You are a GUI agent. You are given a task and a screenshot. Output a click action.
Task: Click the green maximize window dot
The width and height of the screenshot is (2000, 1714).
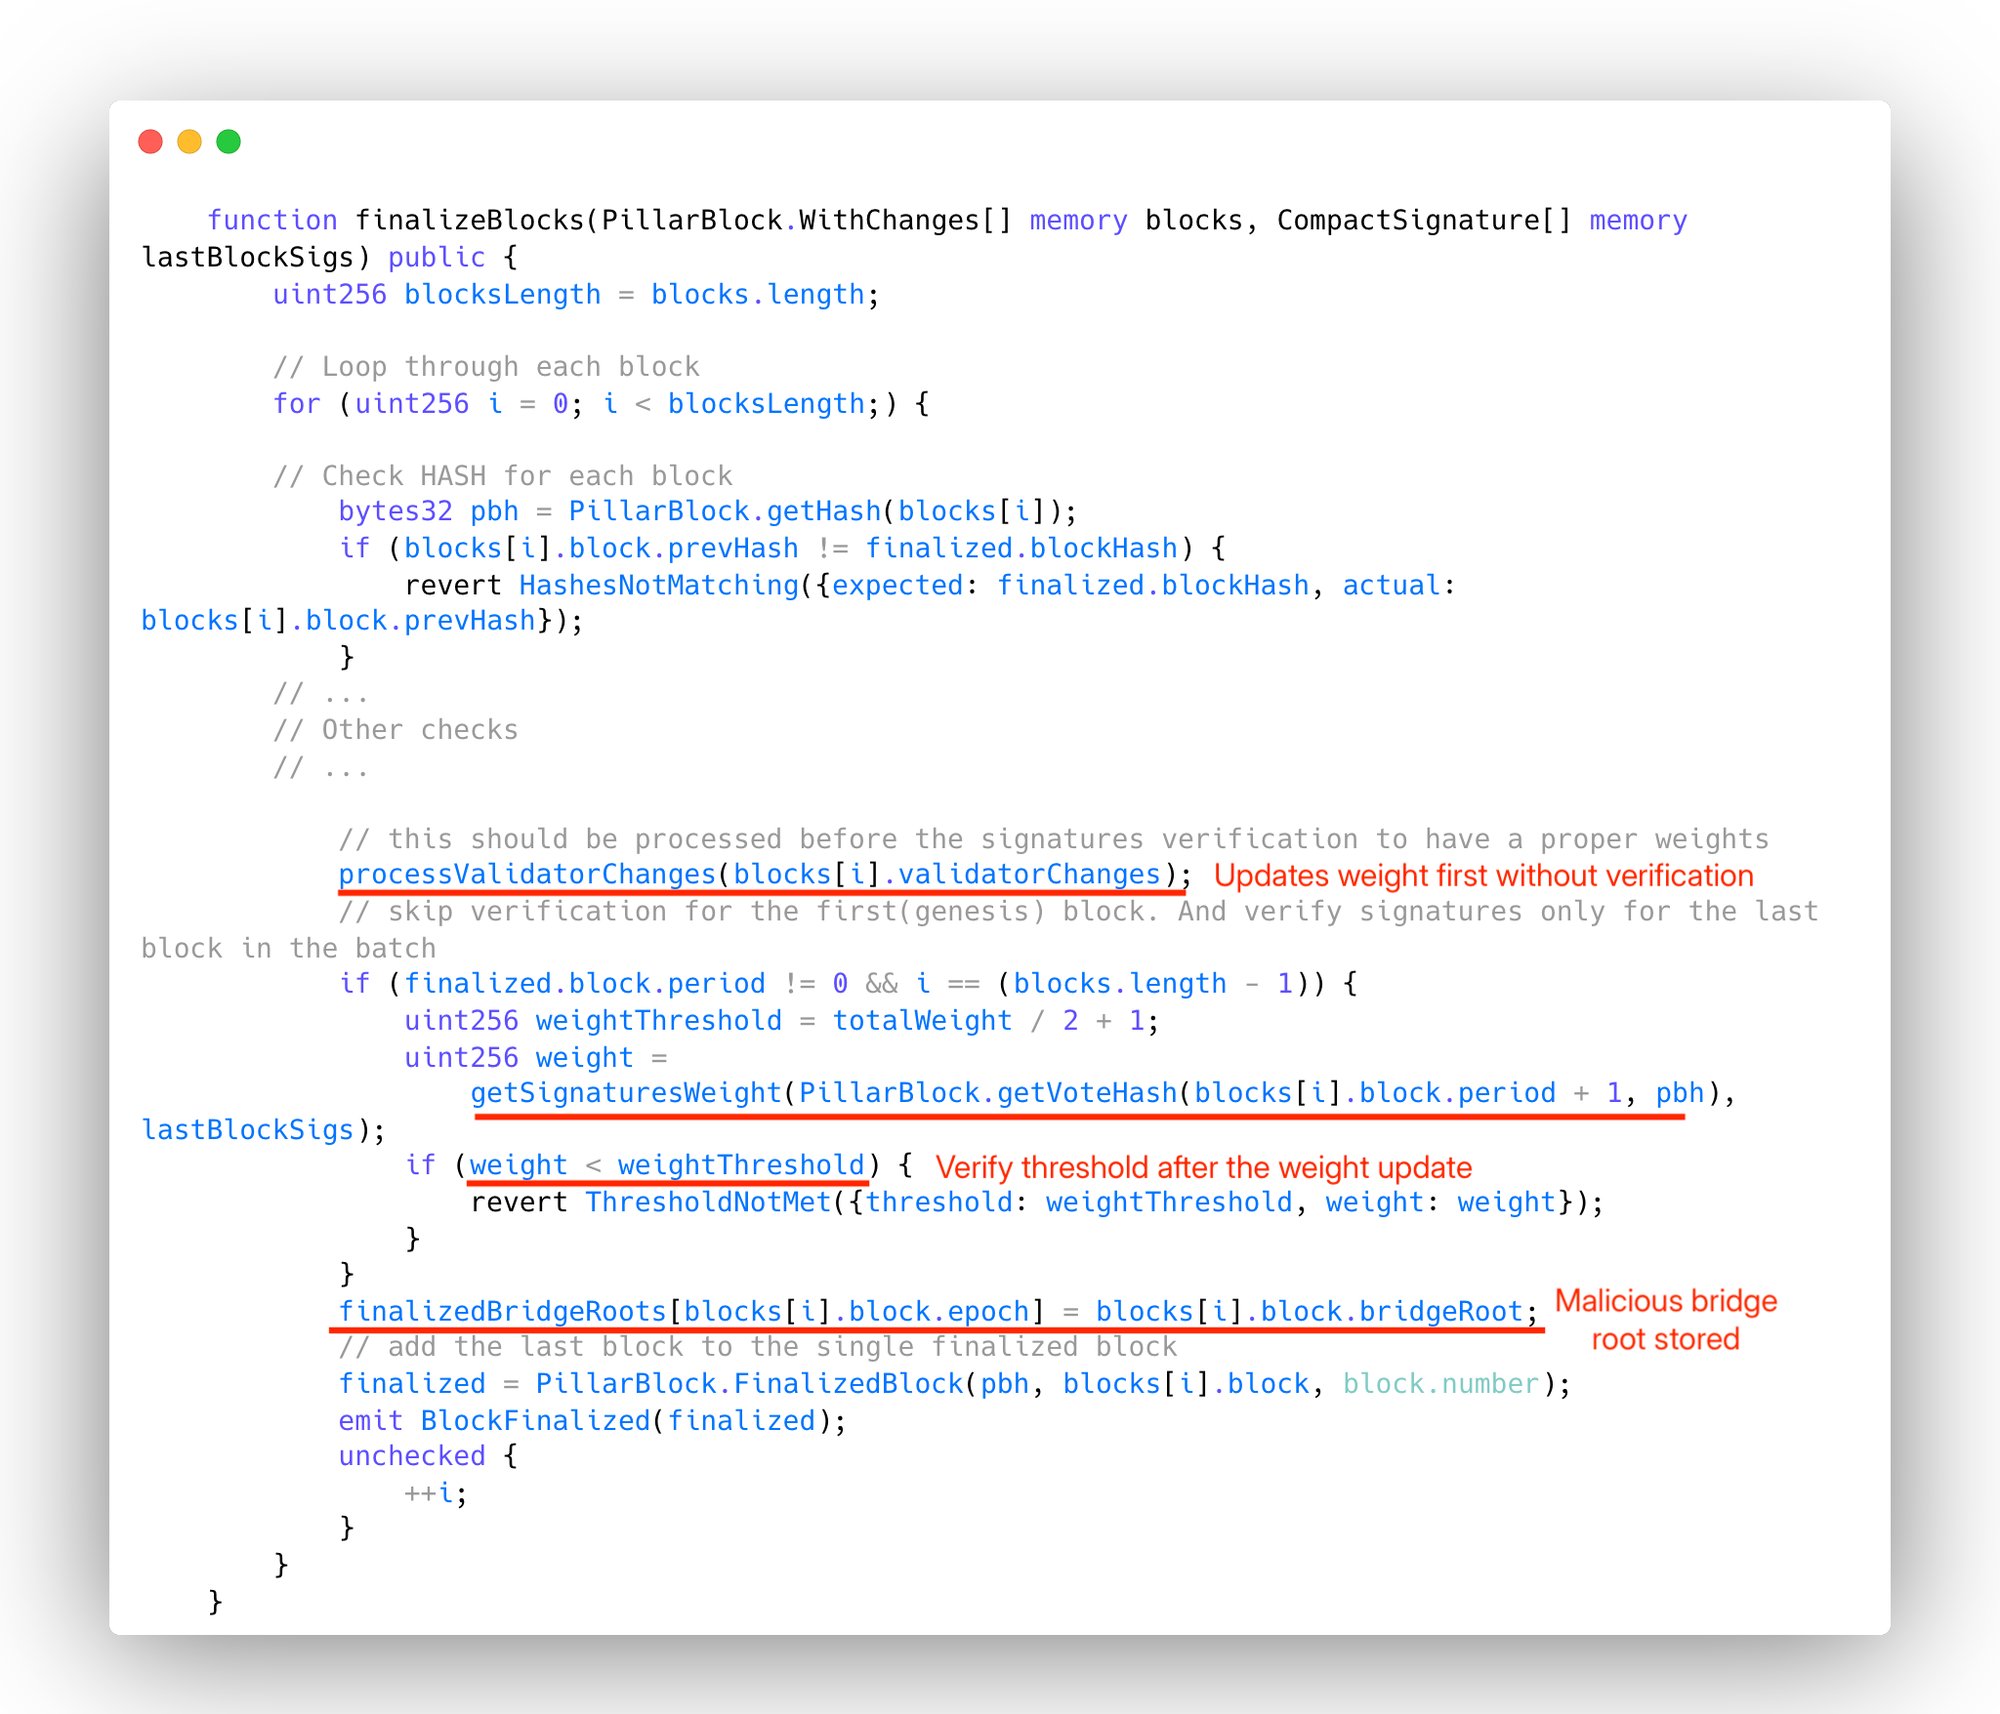(x=228, y=141)
